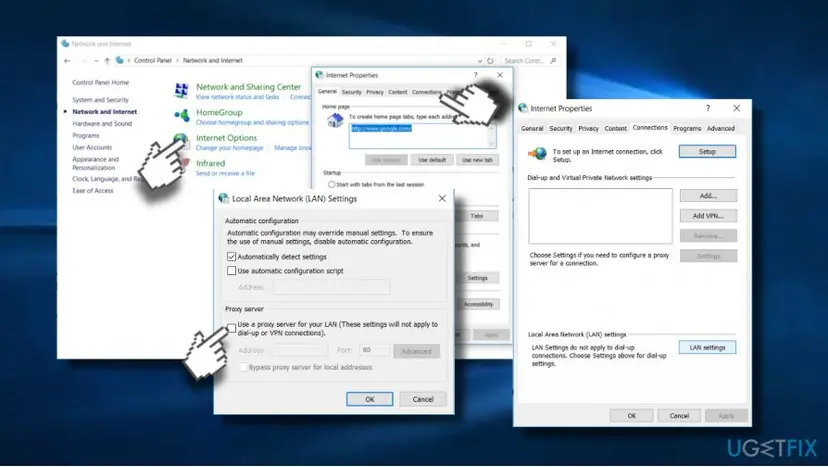Click Use default home page button

pos(432,160)
